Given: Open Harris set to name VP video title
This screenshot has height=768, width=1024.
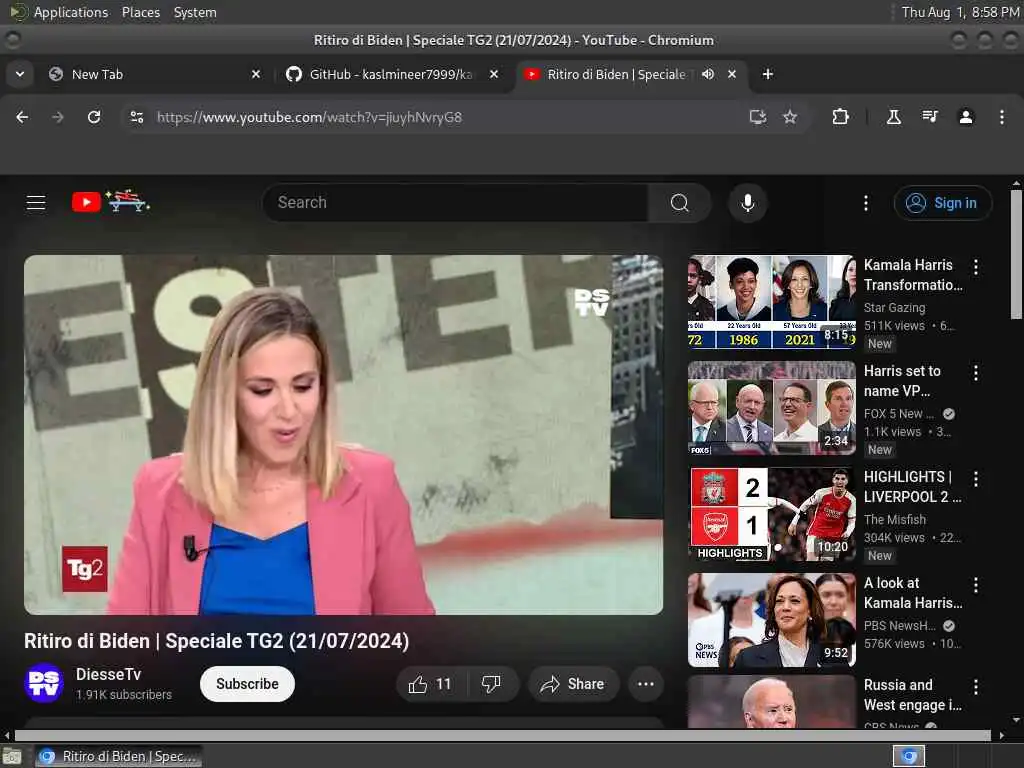Looking at the screenshot, I should 903,381.
